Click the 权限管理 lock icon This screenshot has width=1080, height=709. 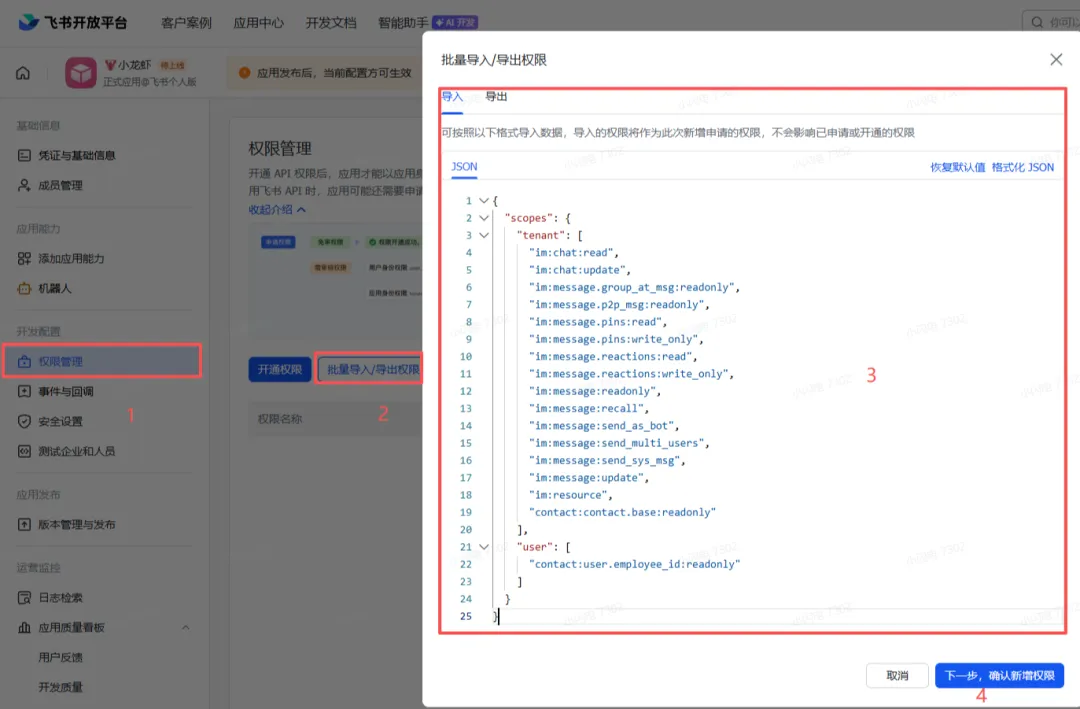point(24,362)
